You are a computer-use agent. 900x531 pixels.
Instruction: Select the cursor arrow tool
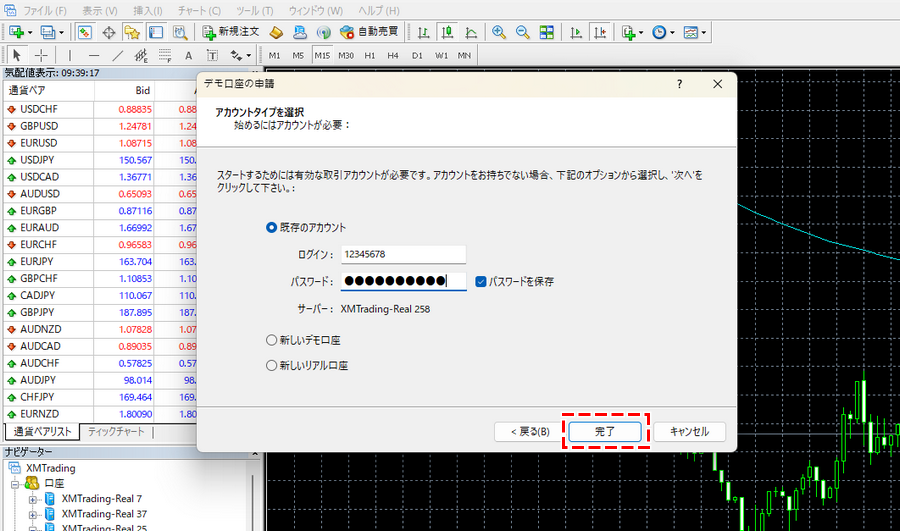pyautogui.click(x=17, y=55)
